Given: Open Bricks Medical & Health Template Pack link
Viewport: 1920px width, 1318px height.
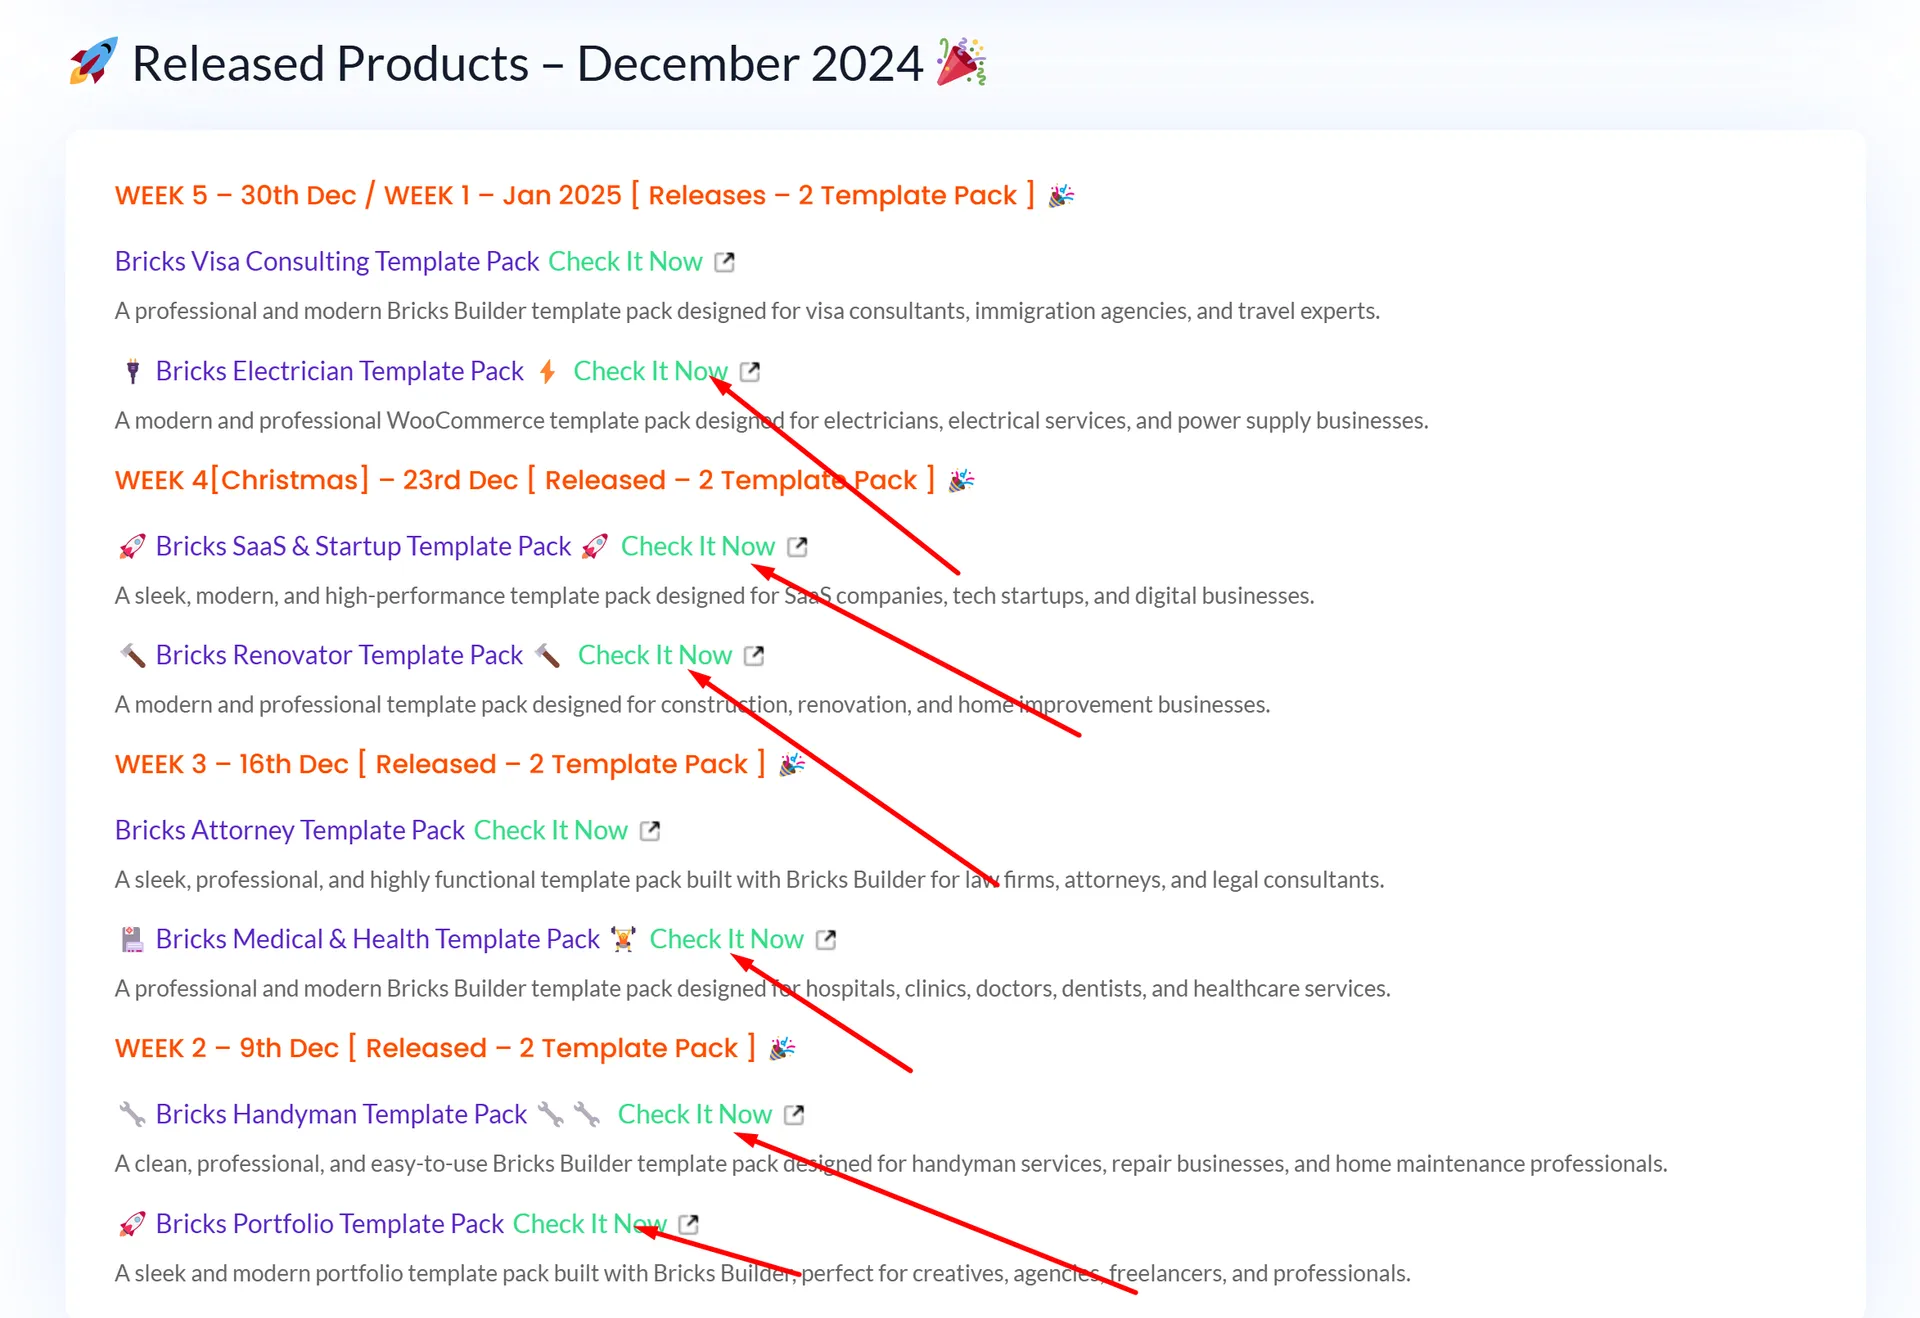Looking at the screenshot, I should [x=377, y=940].
